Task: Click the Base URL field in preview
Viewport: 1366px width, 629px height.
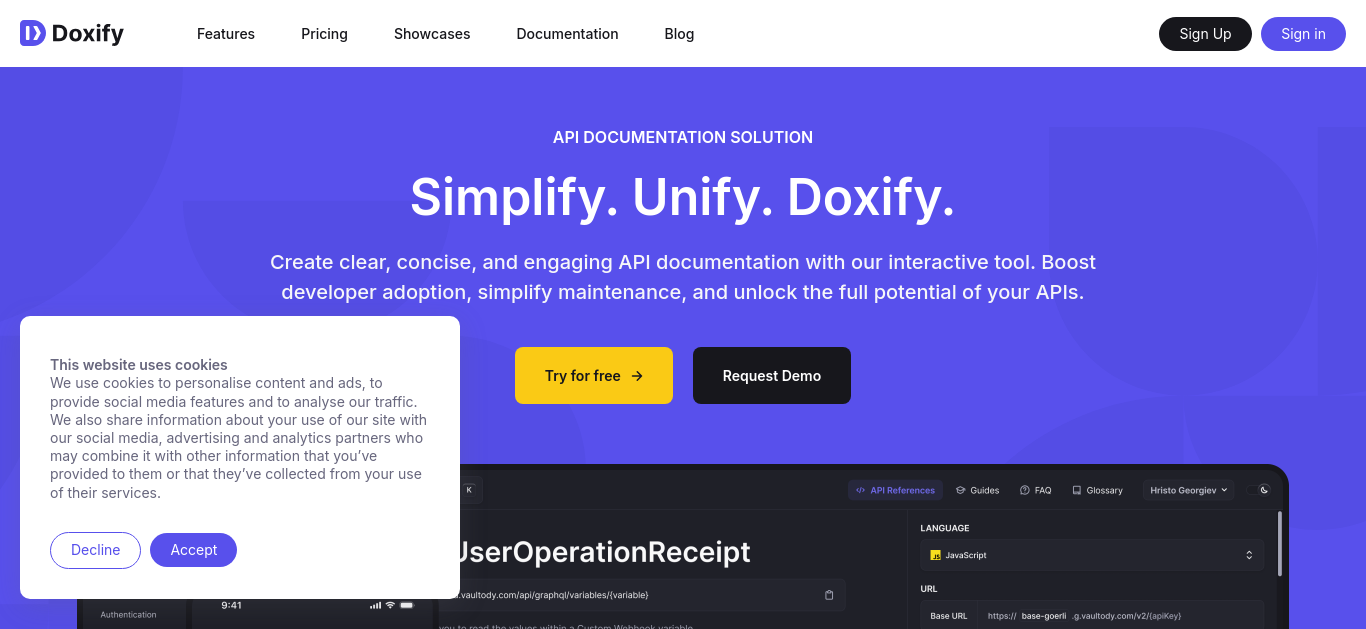Action: click(1092, 616)
